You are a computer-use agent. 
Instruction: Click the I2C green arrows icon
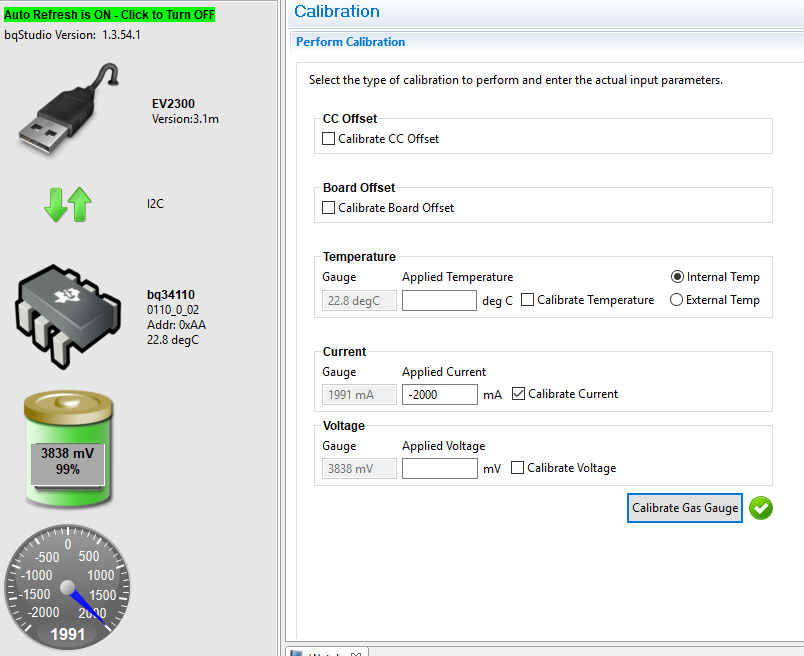pyautogui.click(x=68, y=204)
